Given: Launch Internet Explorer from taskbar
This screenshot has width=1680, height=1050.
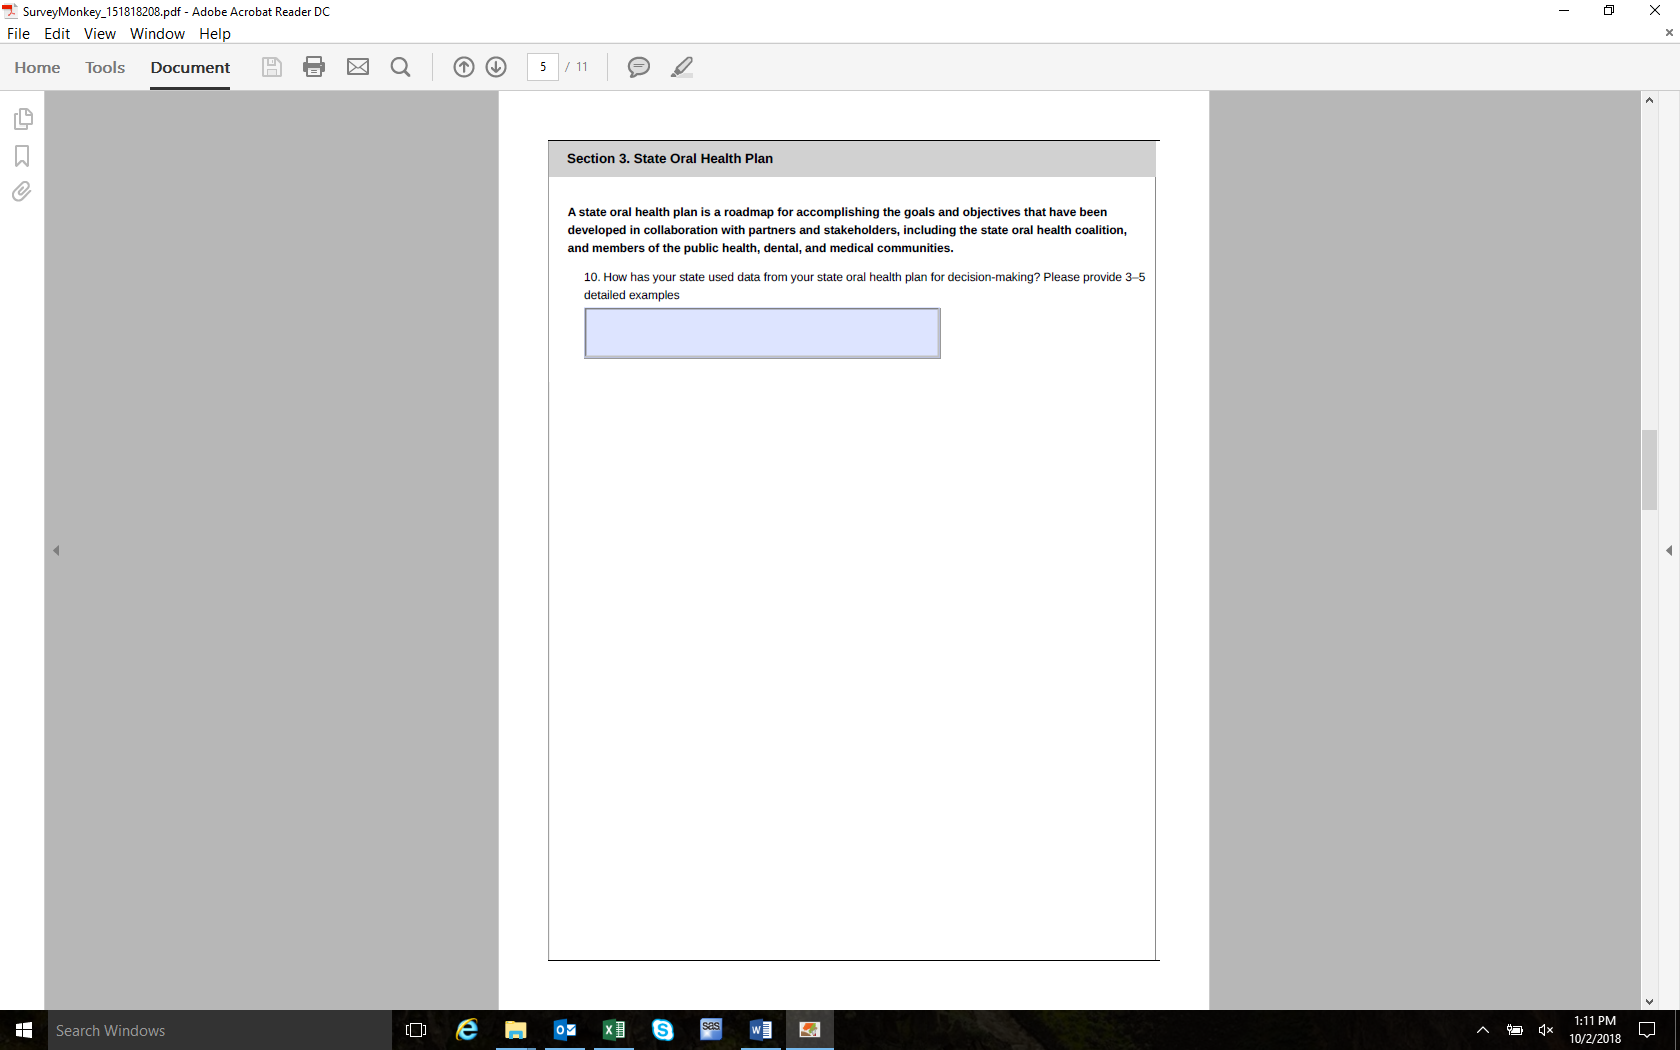Looking at the screenshot, I should 467,1030.
